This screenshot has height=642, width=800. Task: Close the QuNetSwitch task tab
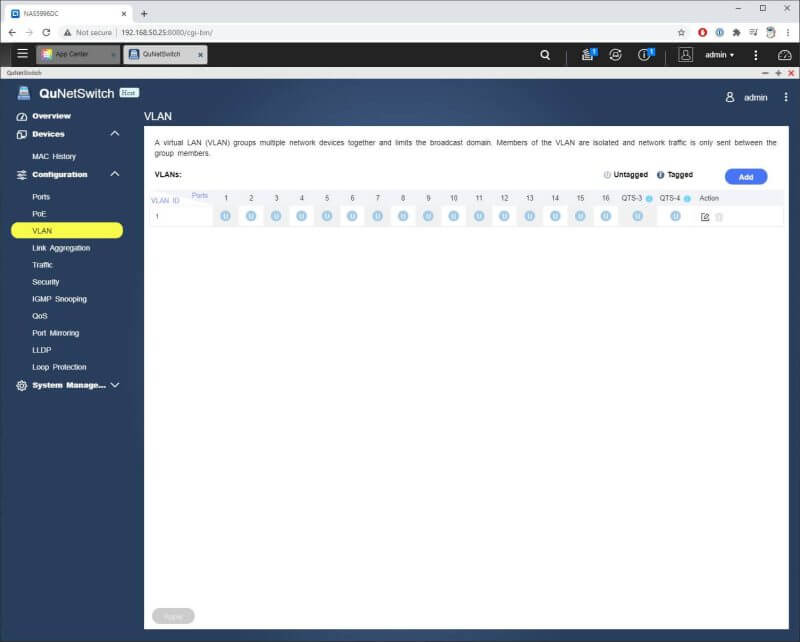[201, 55]
